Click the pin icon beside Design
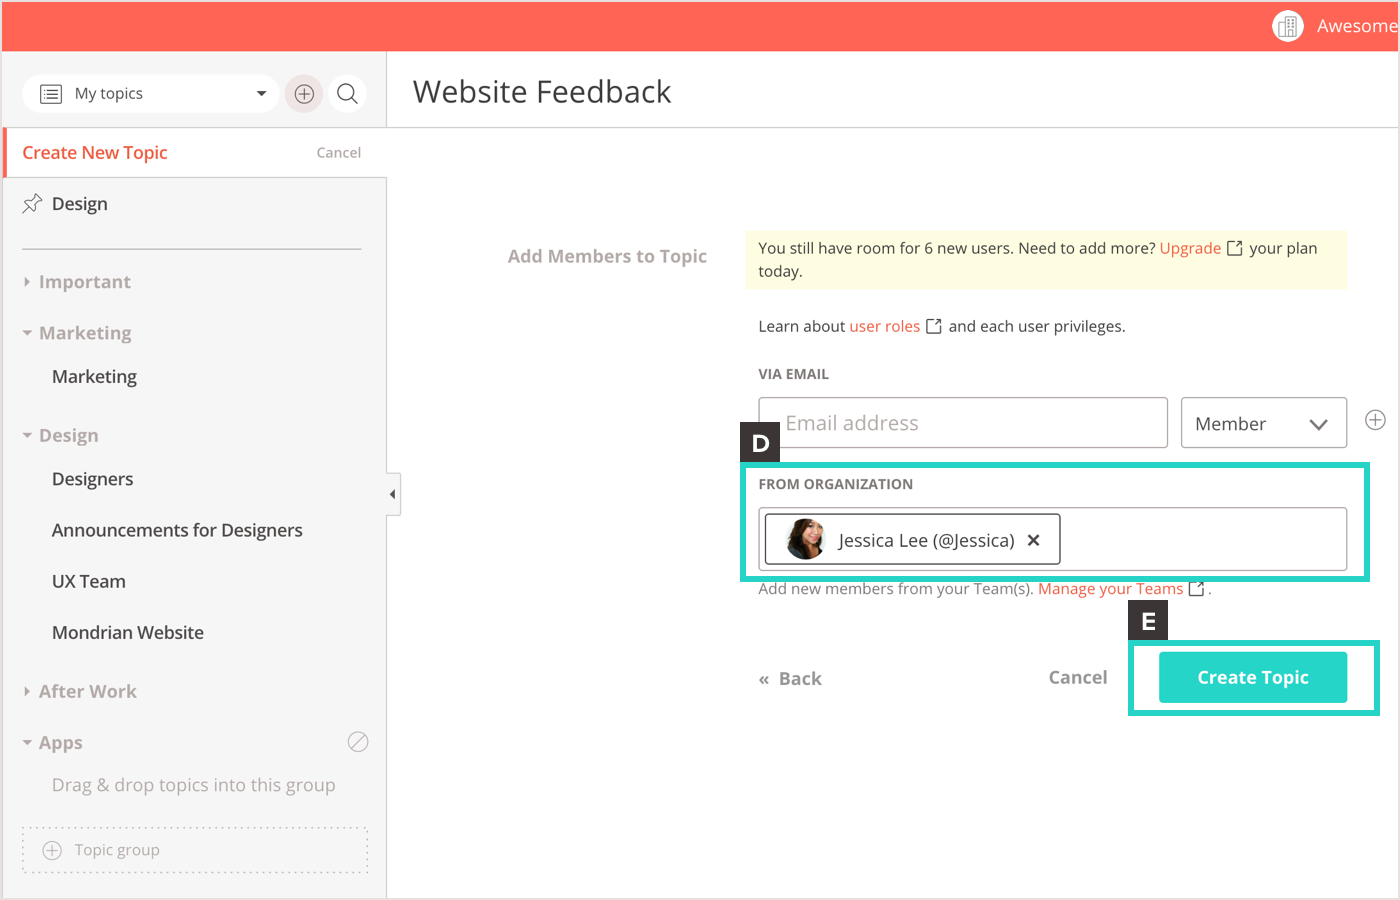 [x=32, y=204]
